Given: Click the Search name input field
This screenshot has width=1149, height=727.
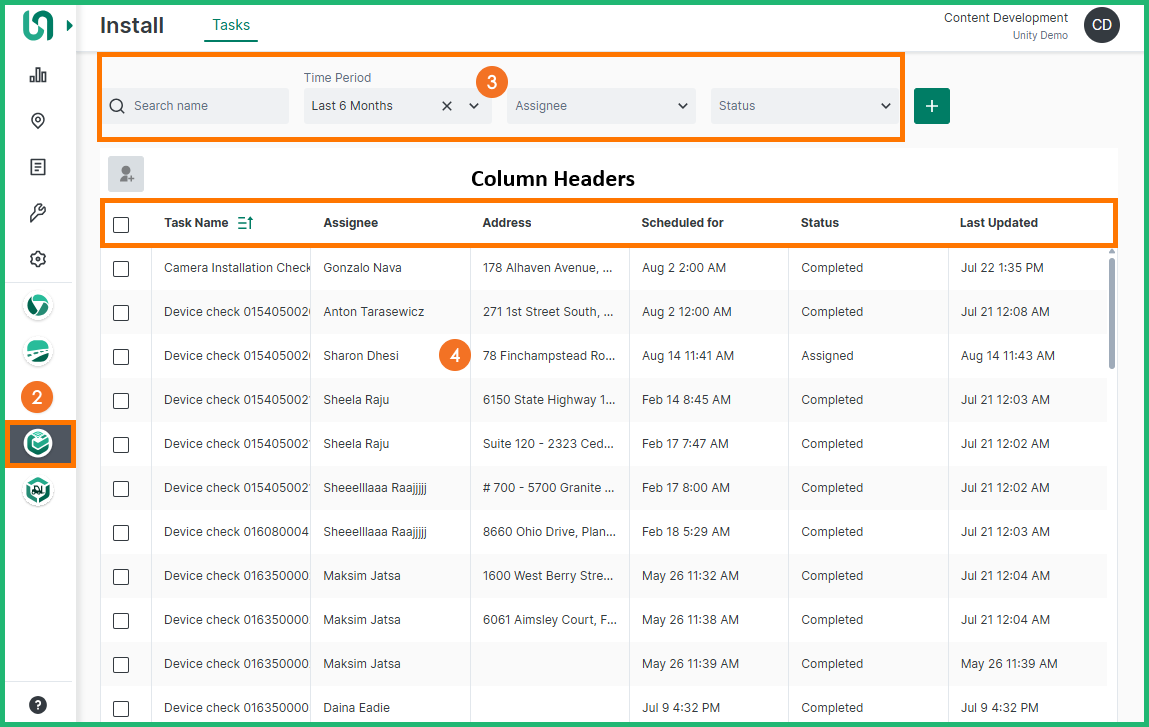Looking at the screenshot, I should pos(207,106).
